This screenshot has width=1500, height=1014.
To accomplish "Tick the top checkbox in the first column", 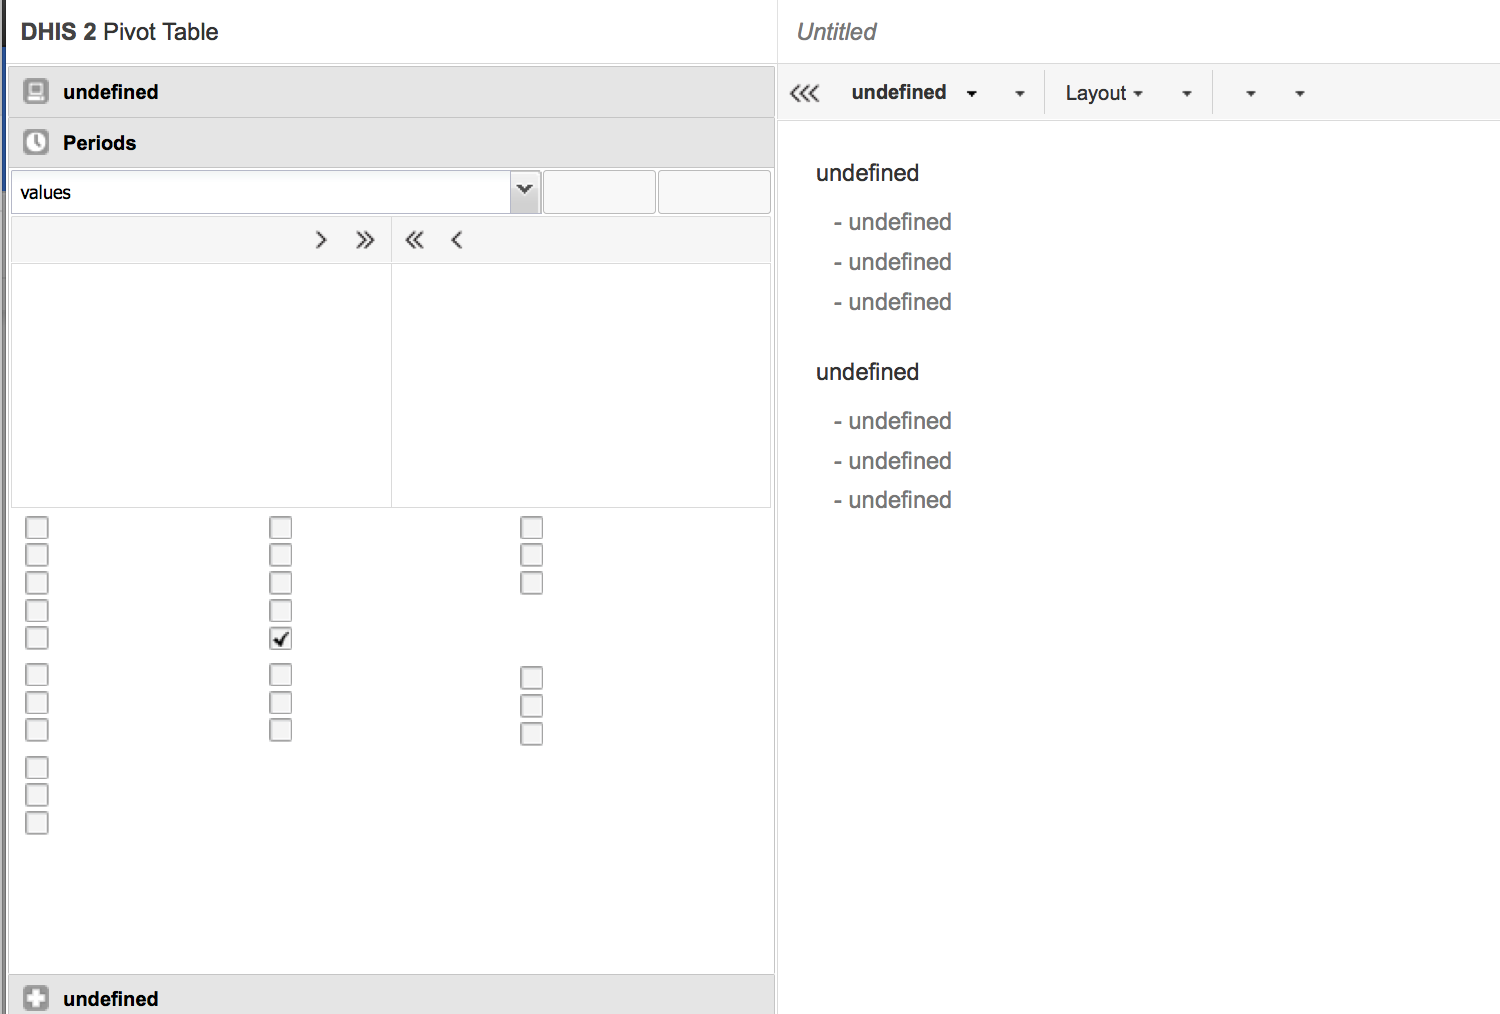I will point(37,527).
